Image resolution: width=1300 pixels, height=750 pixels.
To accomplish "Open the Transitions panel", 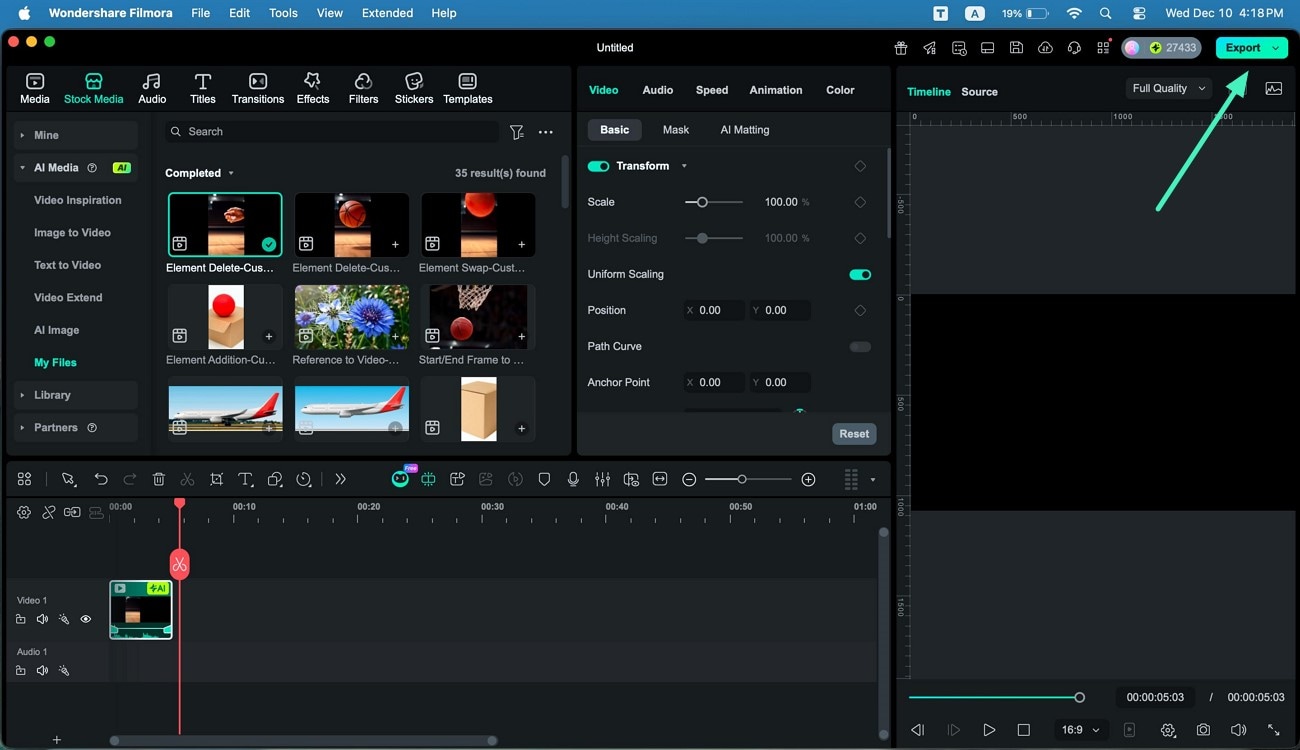I will click(257, 87).
